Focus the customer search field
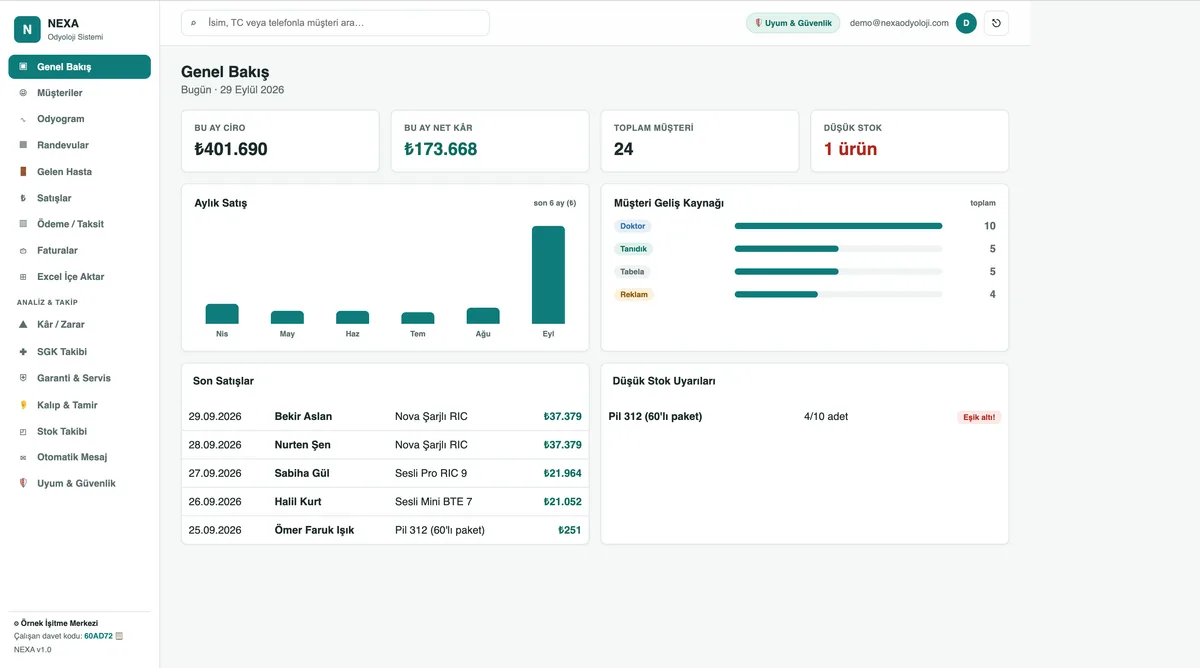1200x668 pixels. point(335,23)
